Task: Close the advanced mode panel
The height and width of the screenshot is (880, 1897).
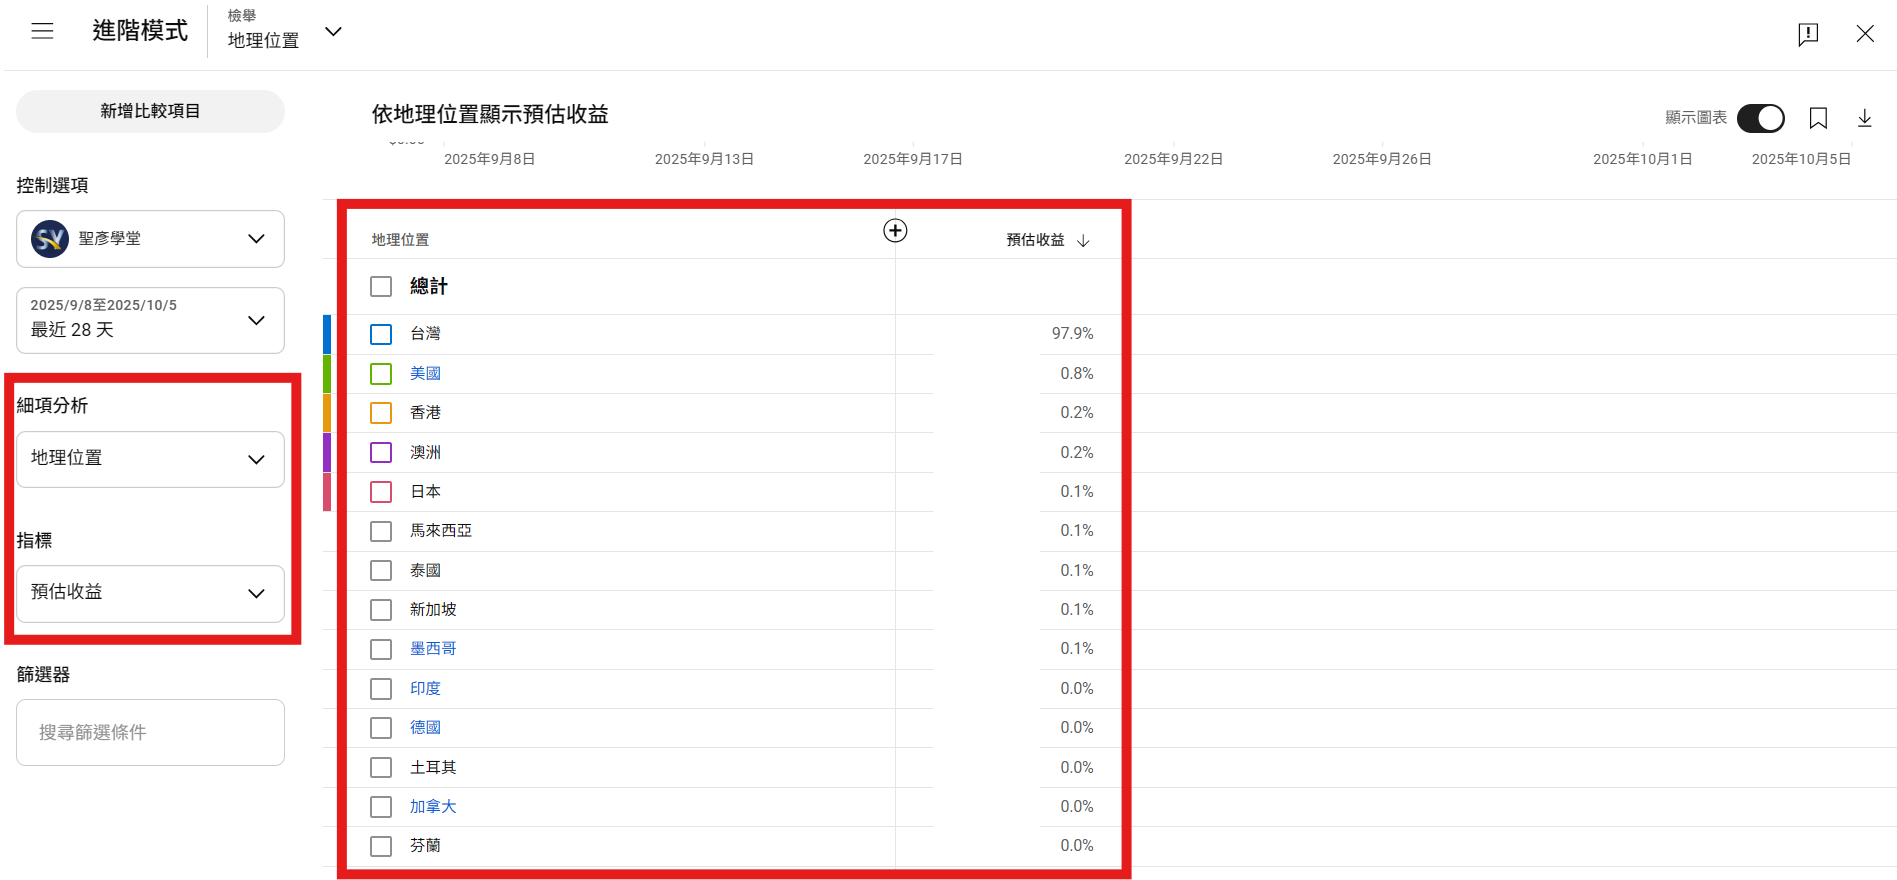Action: (1865, 34)
